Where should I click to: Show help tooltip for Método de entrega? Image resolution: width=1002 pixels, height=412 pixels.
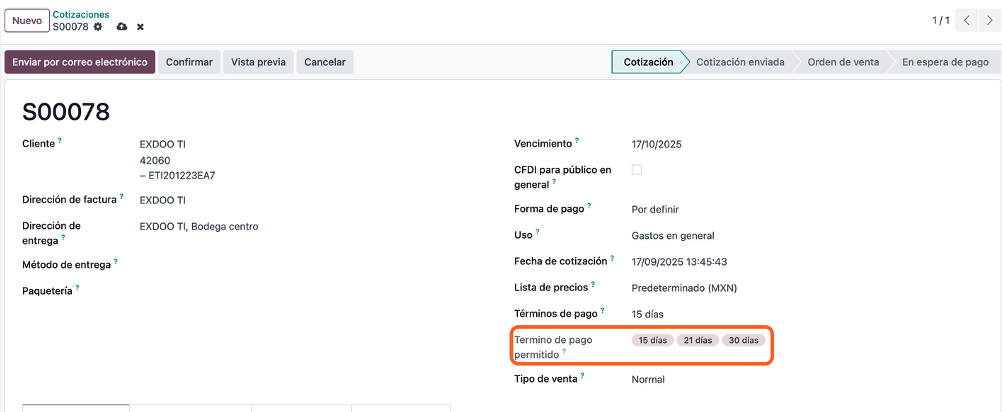tap(116, 261)
